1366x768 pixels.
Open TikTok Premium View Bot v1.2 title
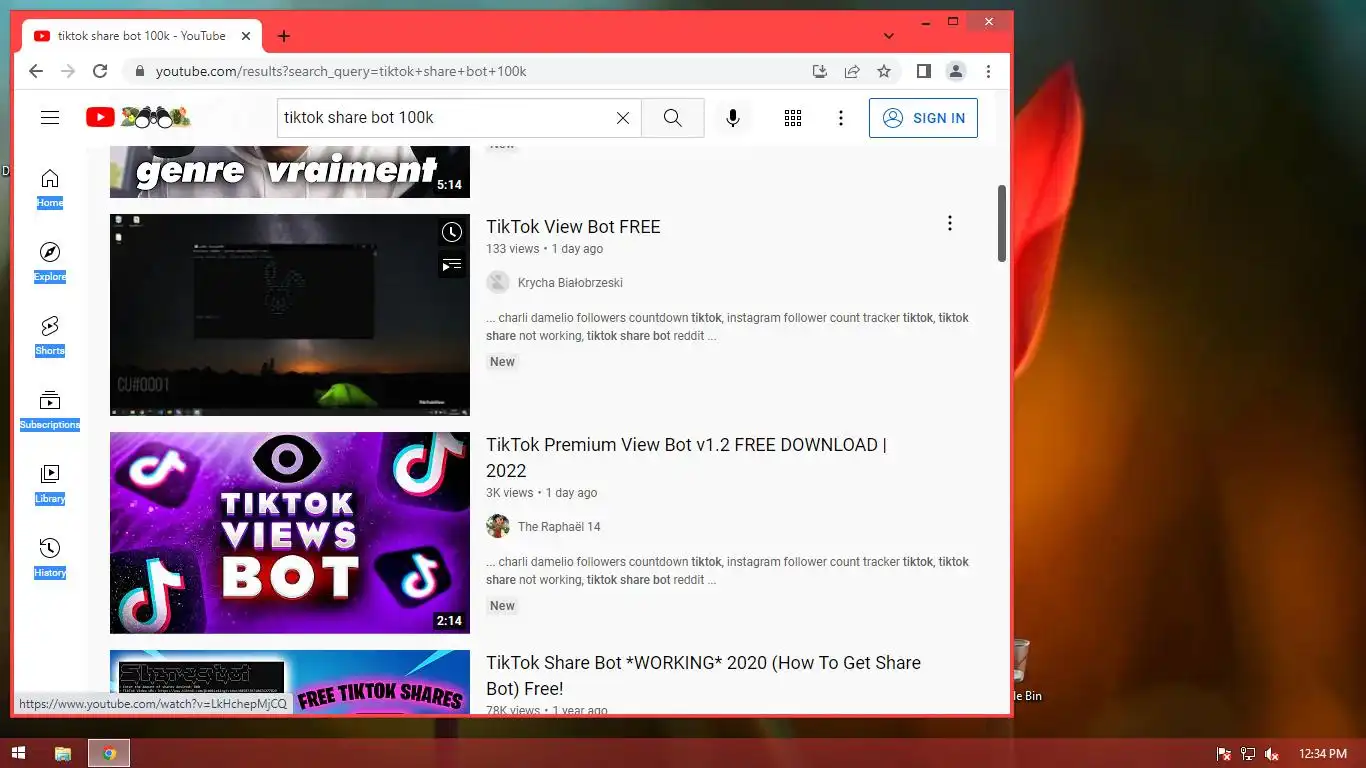tap(686, 458)
